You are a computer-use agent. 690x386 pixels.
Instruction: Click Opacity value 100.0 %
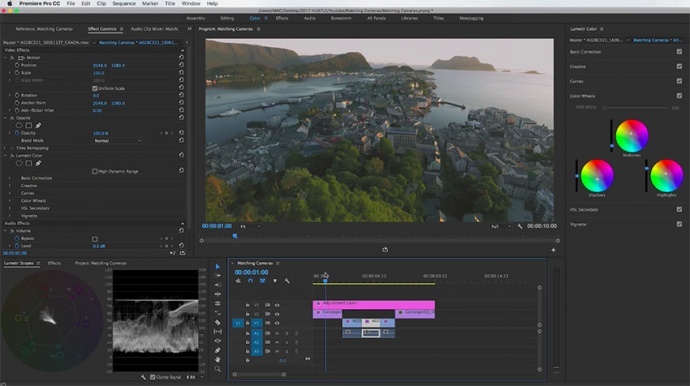click(x=100, y=133)
